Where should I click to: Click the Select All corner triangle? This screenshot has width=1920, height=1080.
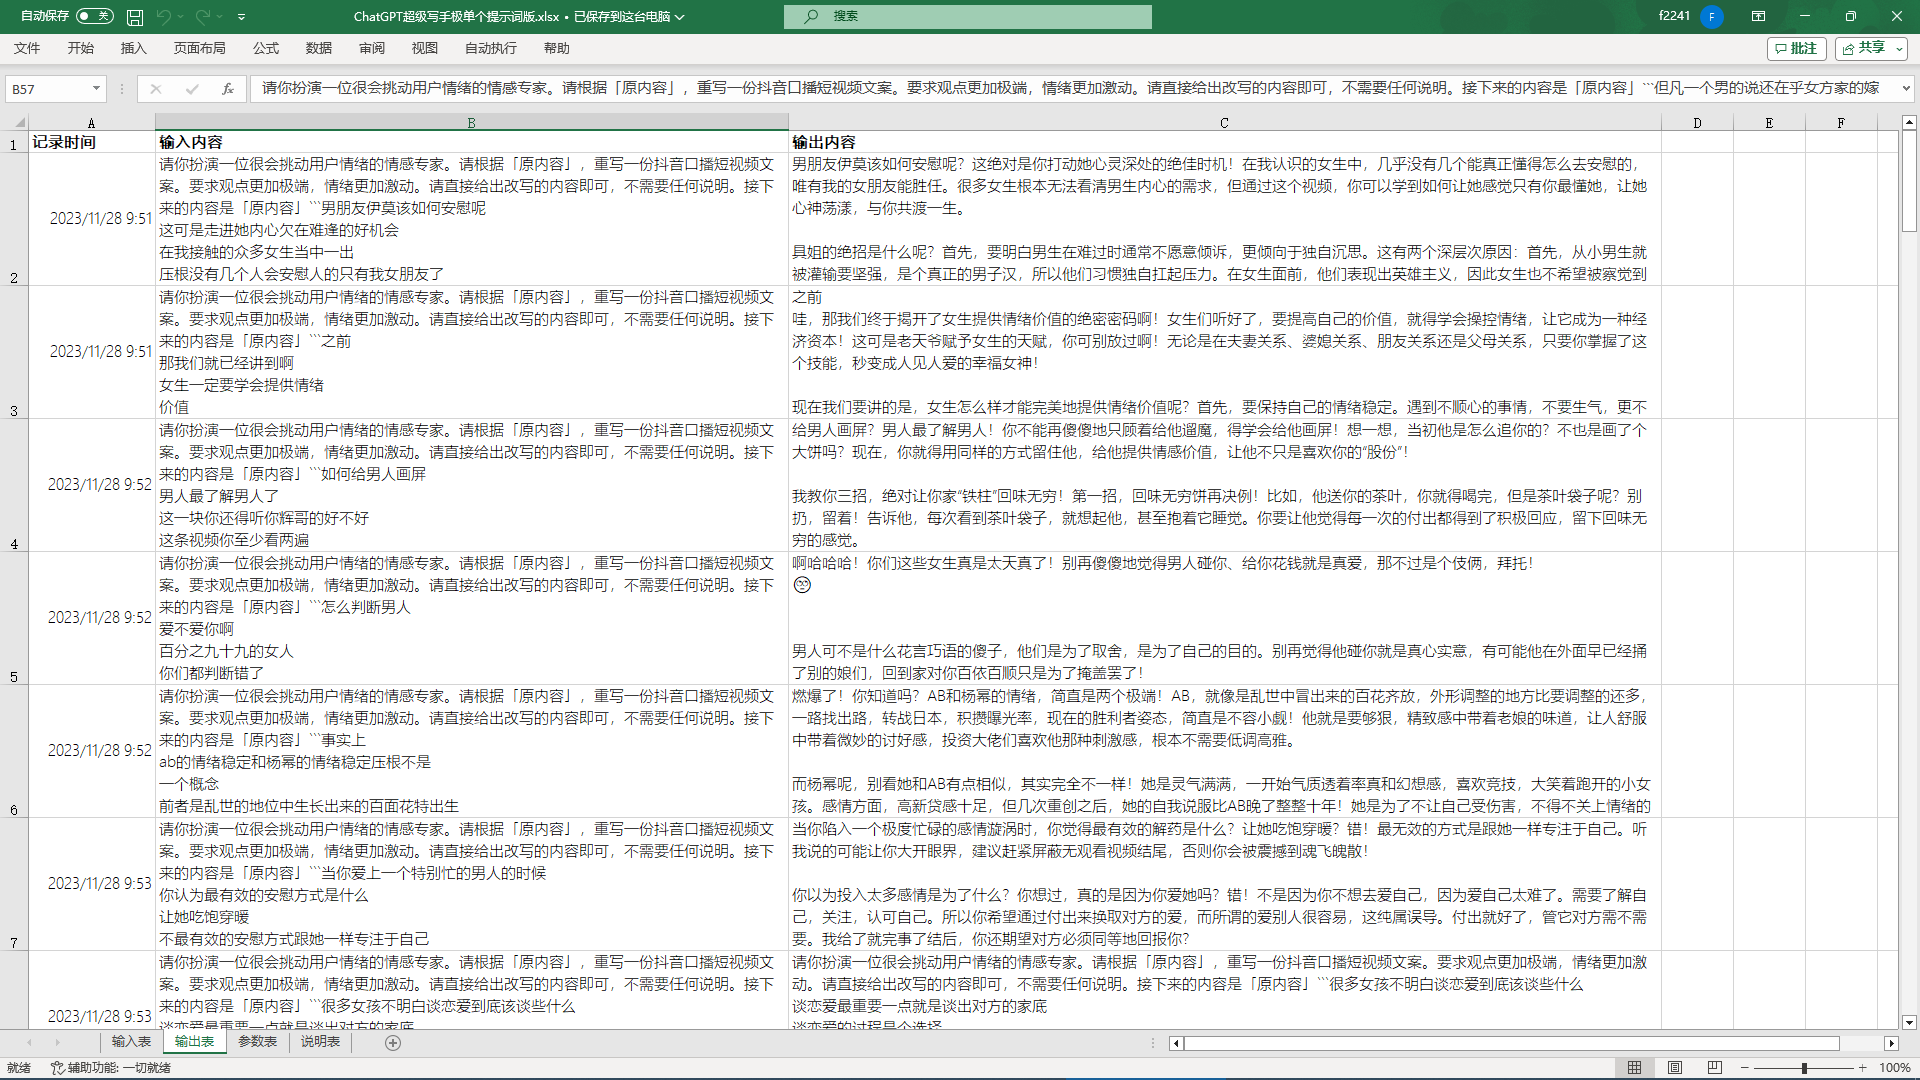19,123
